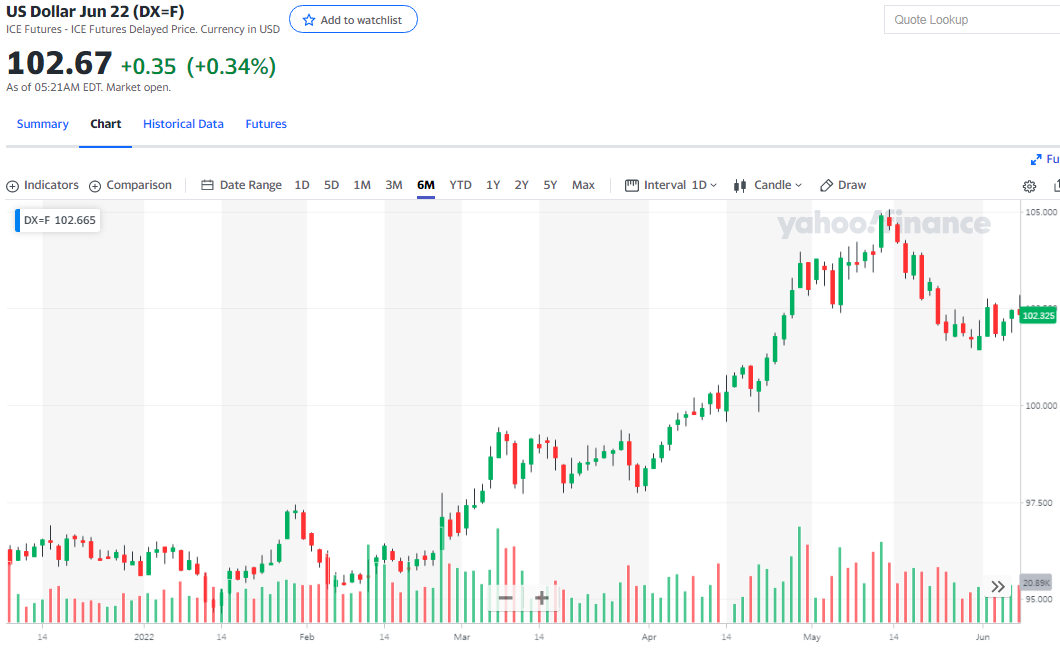The height and width of the screenshot is (651, 1060).
Task: Click the Apr date axis label
Action: tap(649, 637)
